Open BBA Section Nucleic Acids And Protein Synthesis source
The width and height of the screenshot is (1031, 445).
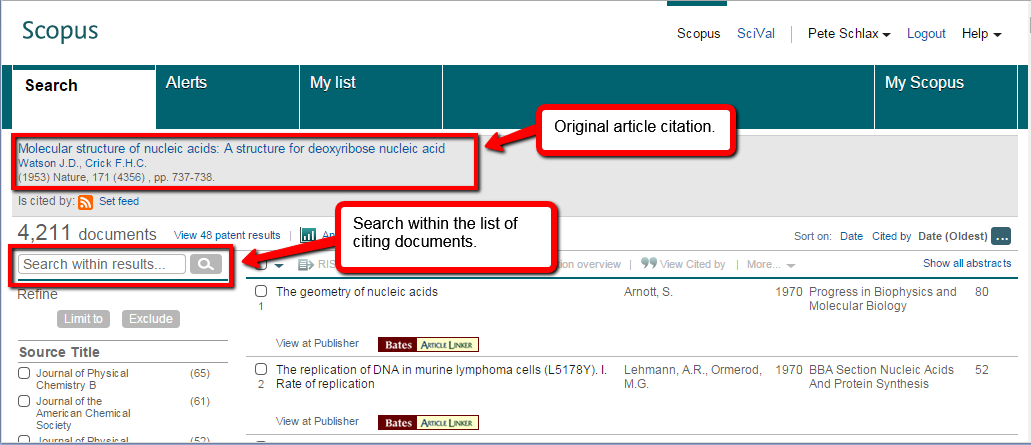coord(883,377)
